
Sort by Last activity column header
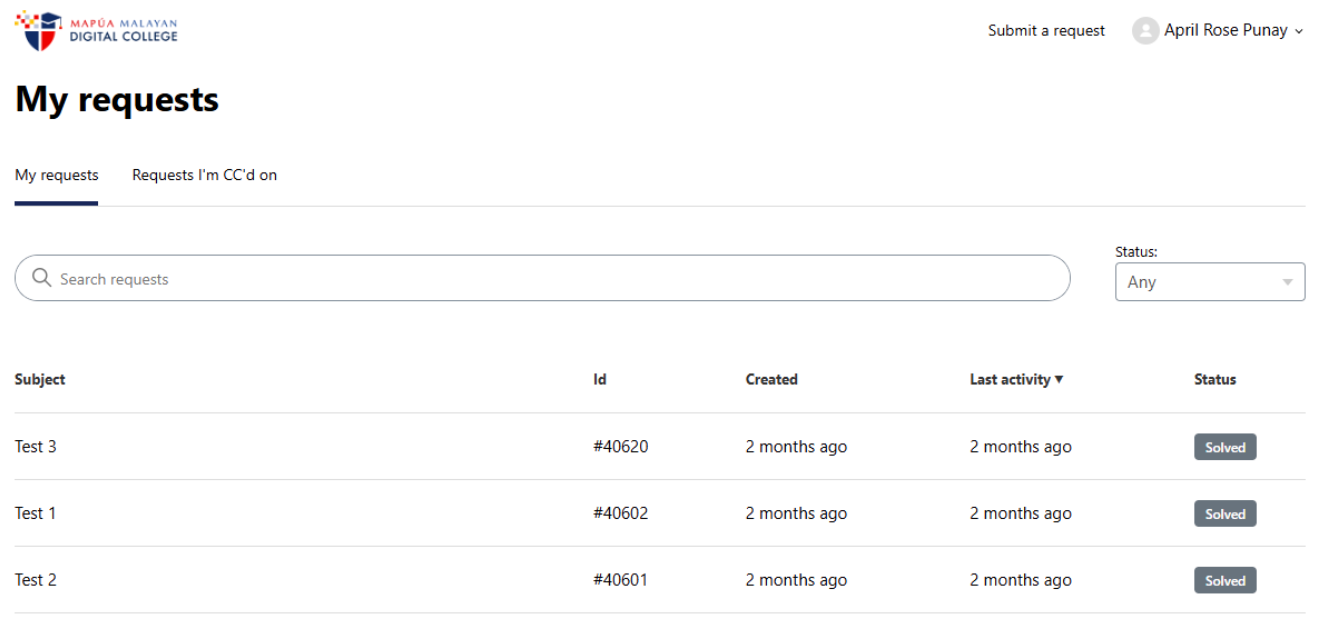tap(1009, 379)
